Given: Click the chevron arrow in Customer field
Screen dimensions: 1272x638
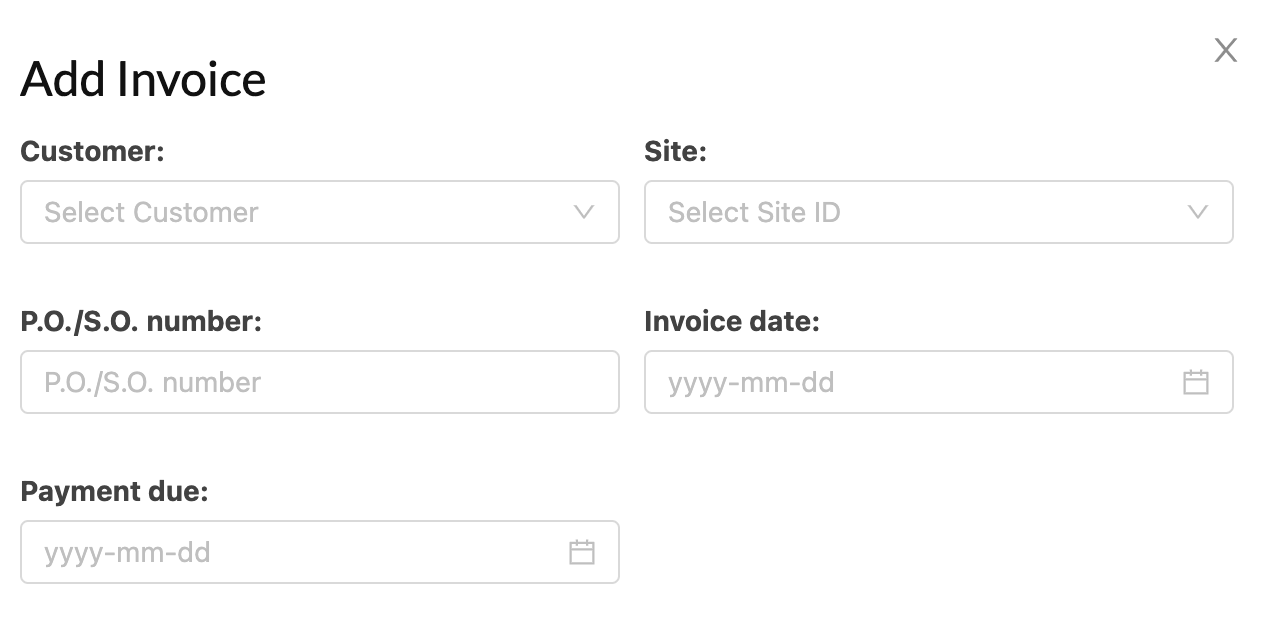Looking at the screenshot, I should coord(584,212).
